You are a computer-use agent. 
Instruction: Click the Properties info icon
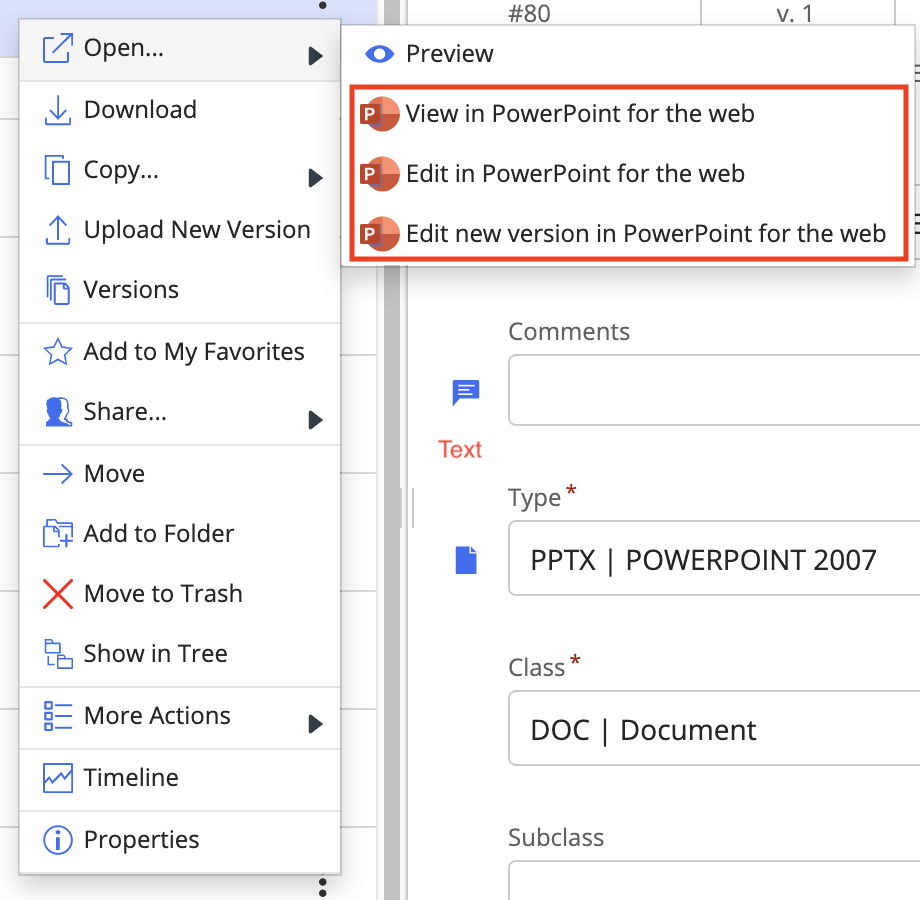(x=58, y=840)
